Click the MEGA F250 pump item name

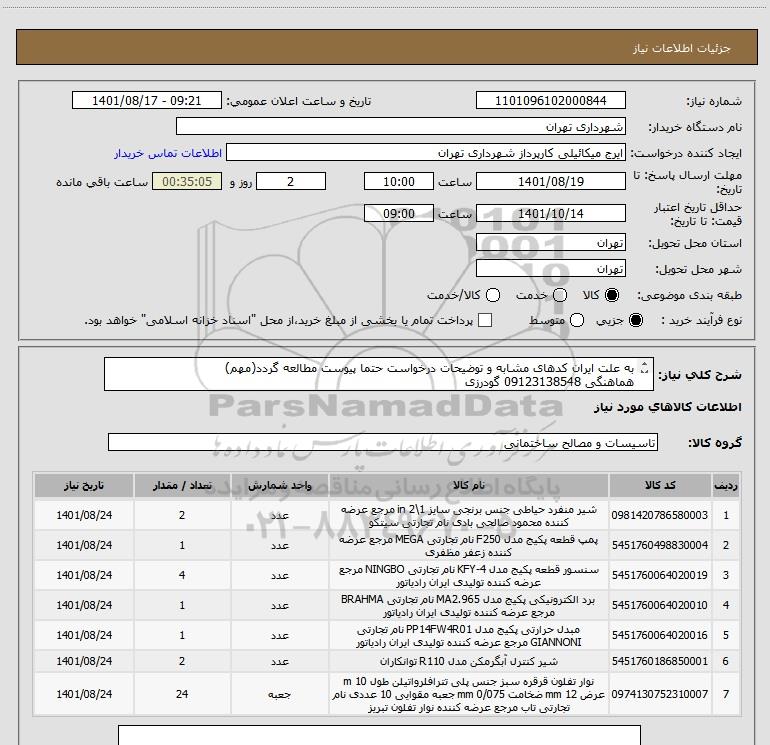[468, 546]
